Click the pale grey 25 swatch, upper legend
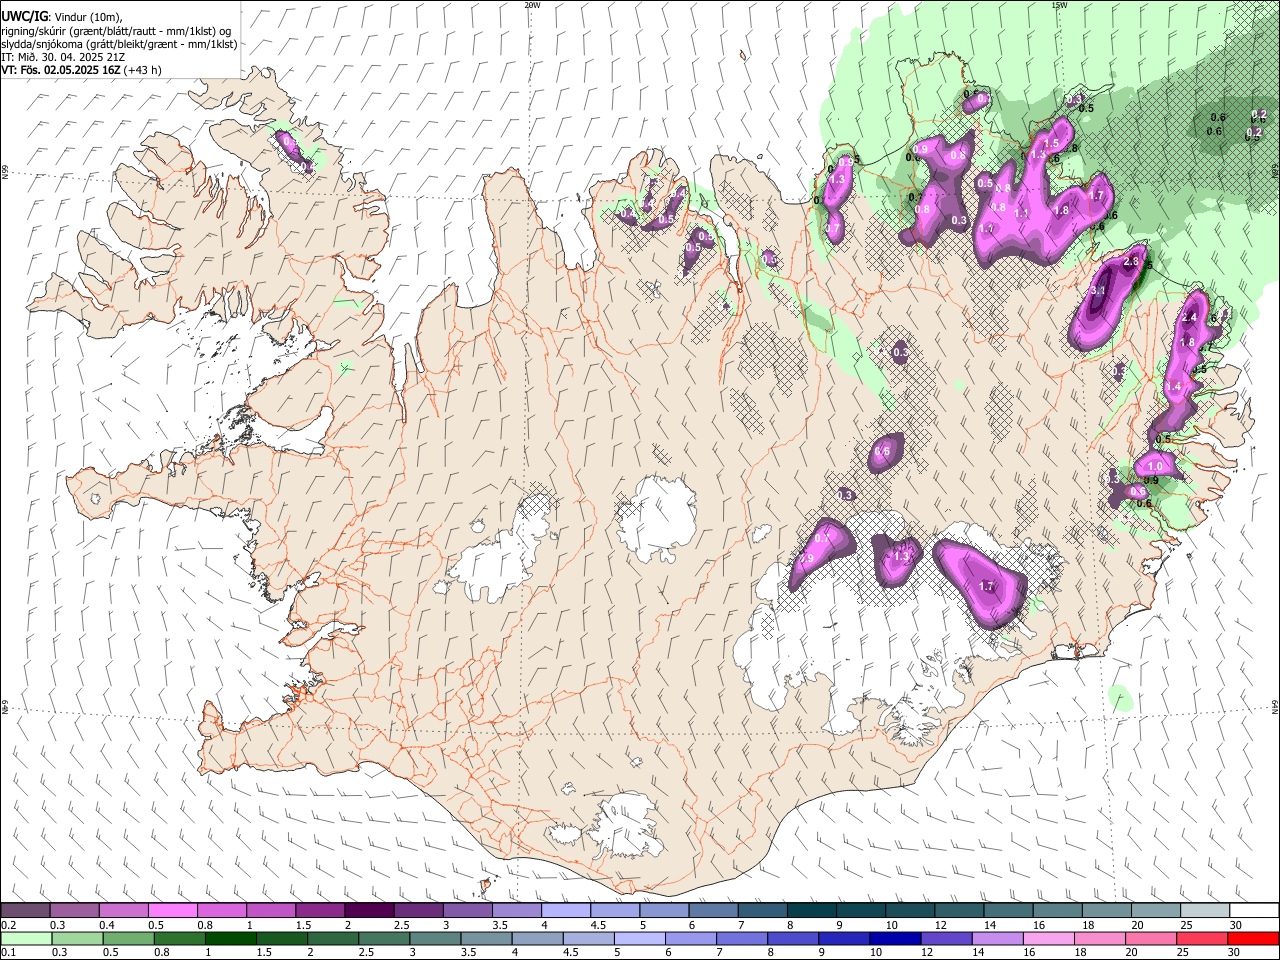 click(1203, 910)
